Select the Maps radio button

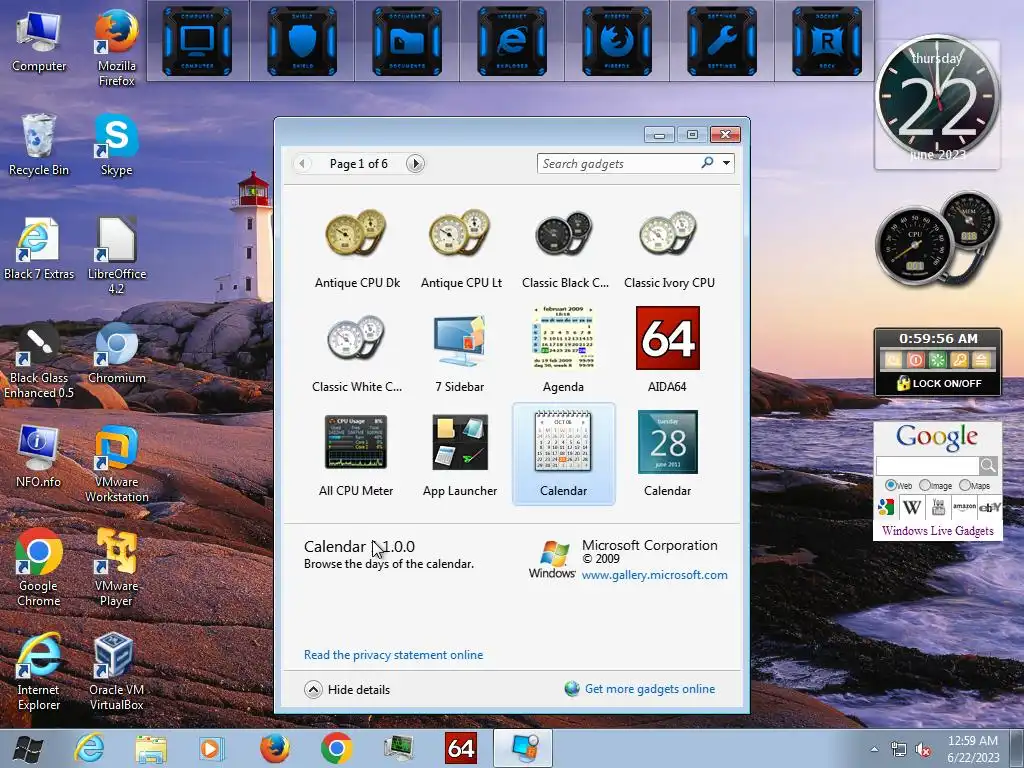coord(965,485)
